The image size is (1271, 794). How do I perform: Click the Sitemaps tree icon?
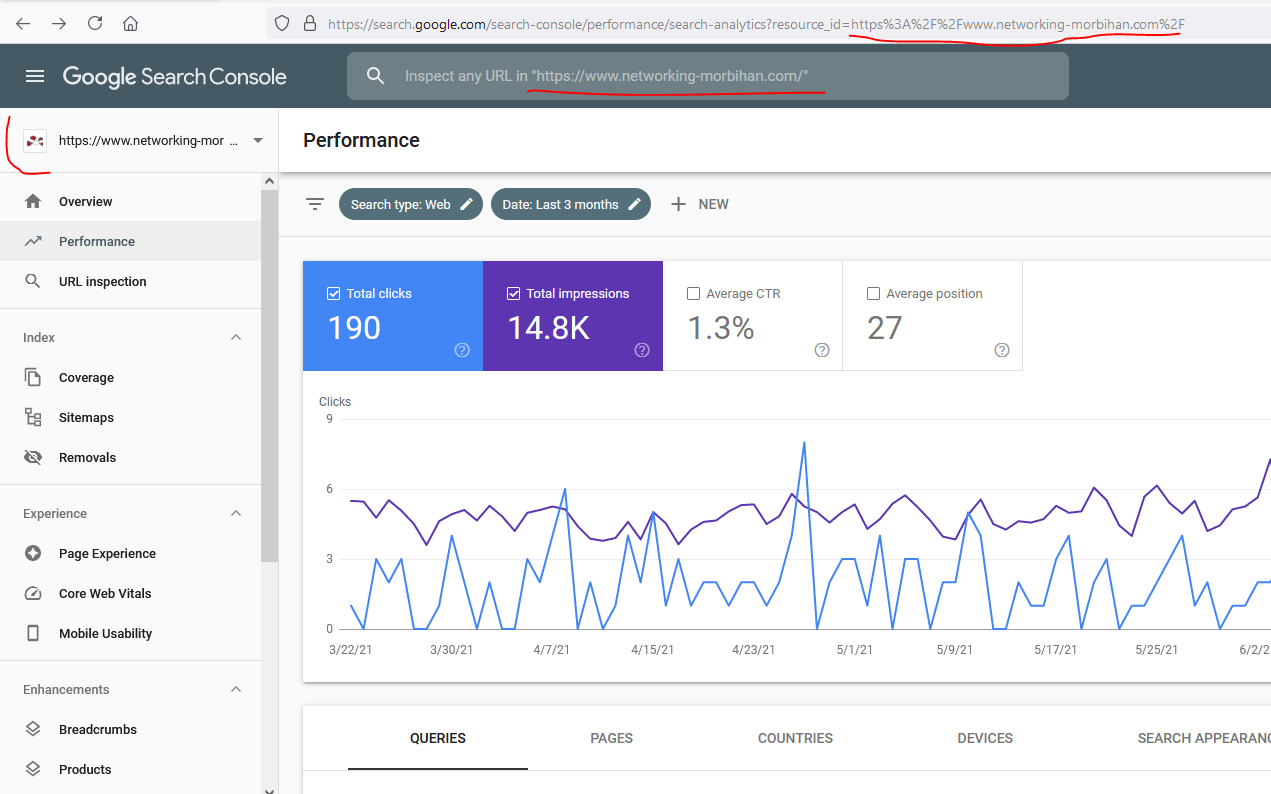pos(33,417)
